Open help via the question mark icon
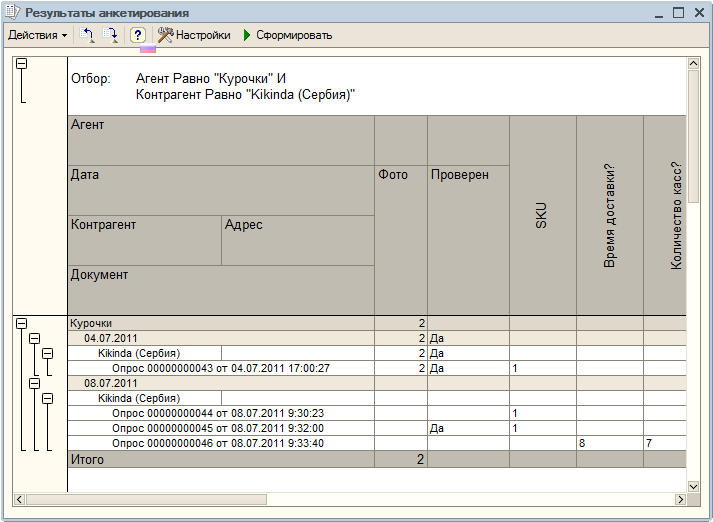The height and width of the screenshot is (522, 713). point(138,35)
